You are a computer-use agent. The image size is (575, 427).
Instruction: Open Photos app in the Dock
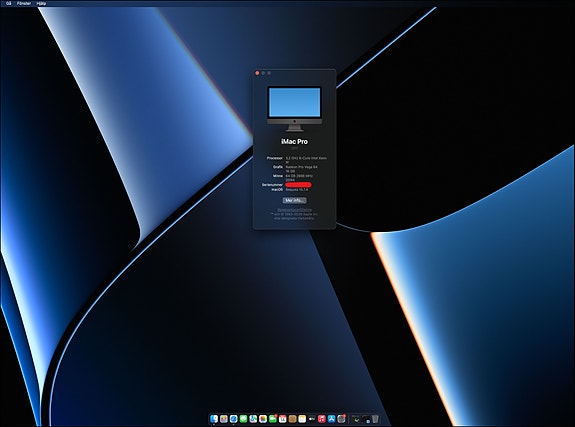[x=263, y=419]
